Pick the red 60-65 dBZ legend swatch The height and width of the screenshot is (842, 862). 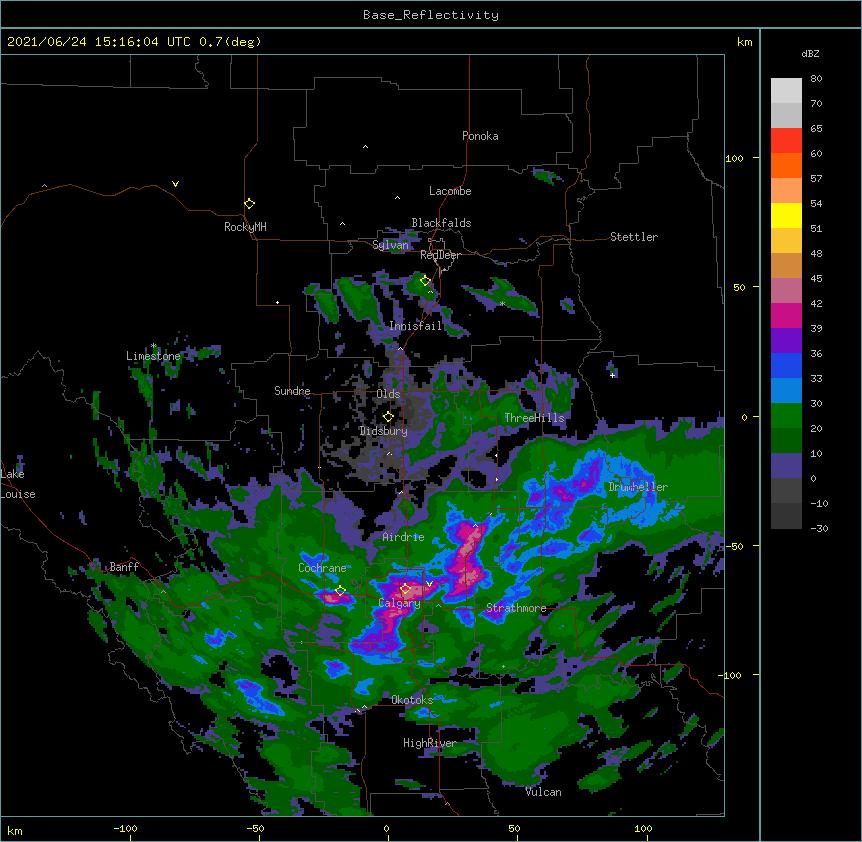click(786, 141)
